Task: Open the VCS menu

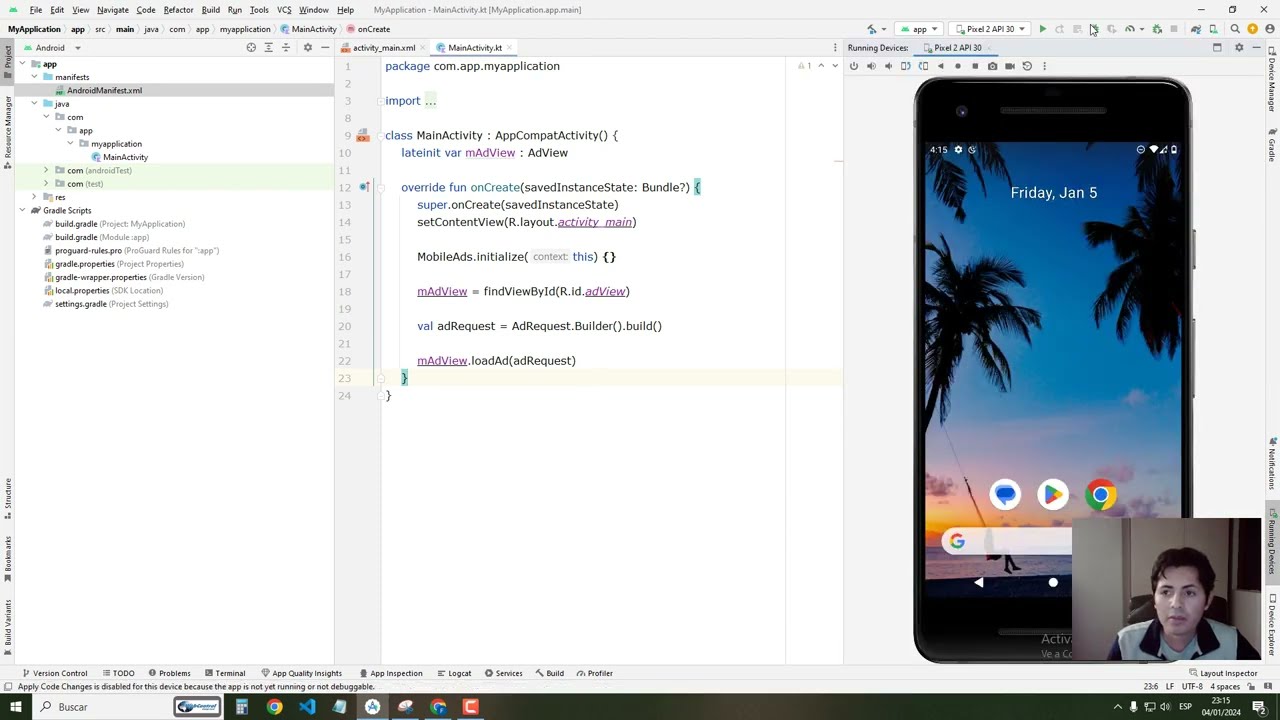Action: pyautogui.click(x=284, y=10)
